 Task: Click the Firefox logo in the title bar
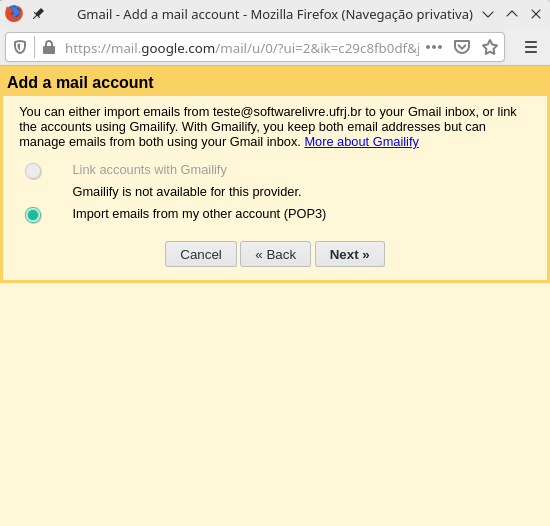pyautogui.click(x=14, y=14)
